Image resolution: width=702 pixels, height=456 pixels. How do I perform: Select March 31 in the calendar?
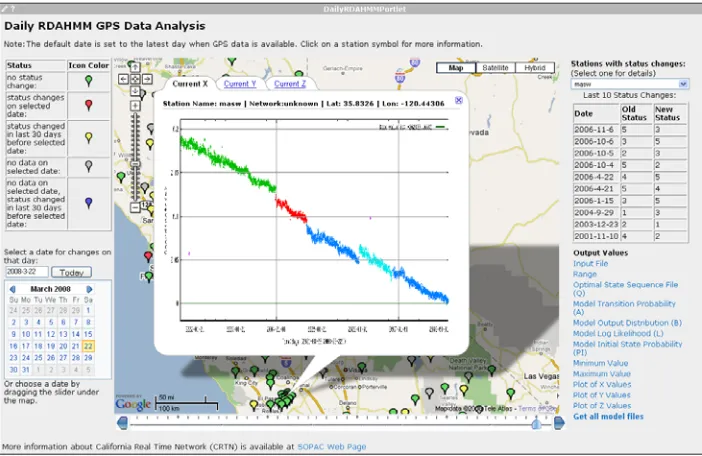pyautogui.click(x=26, y=370)
